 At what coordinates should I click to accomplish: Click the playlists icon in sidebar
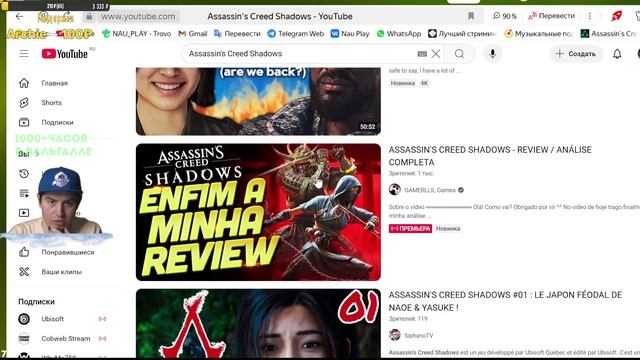(24, 193)
